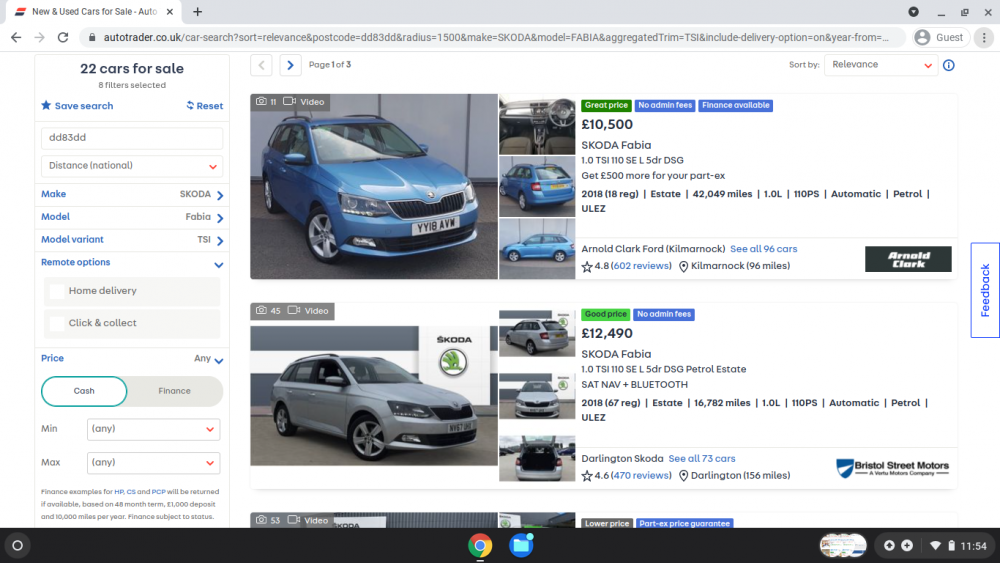This screenshot has height=563, width=1000.
Task: Click the browser forward arrow
Action: coord(40,38)
